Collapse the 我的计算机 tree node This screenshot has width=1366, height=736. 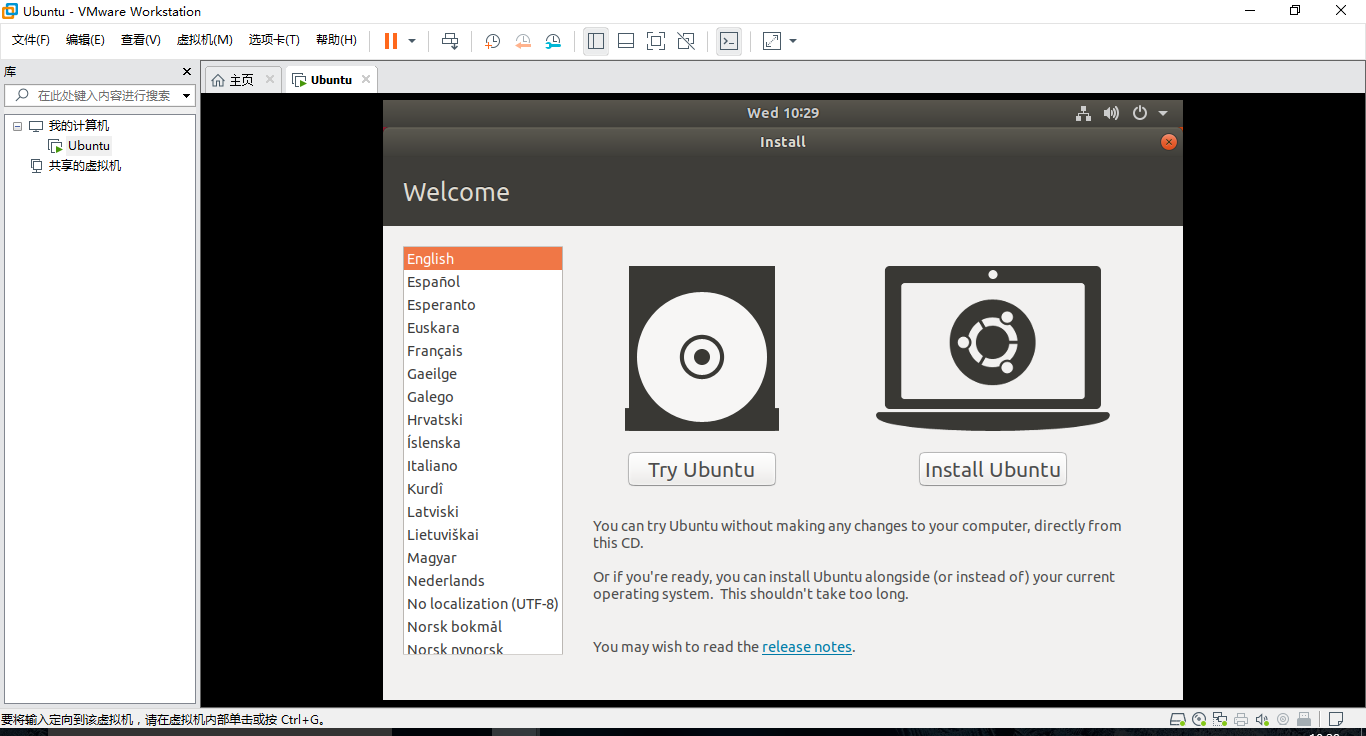(17, 126)
